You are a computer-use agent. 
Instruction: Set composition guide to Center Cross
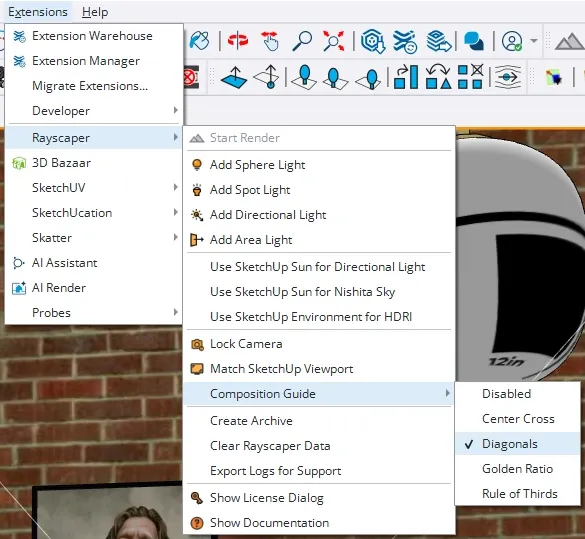[x=517, y=419]
